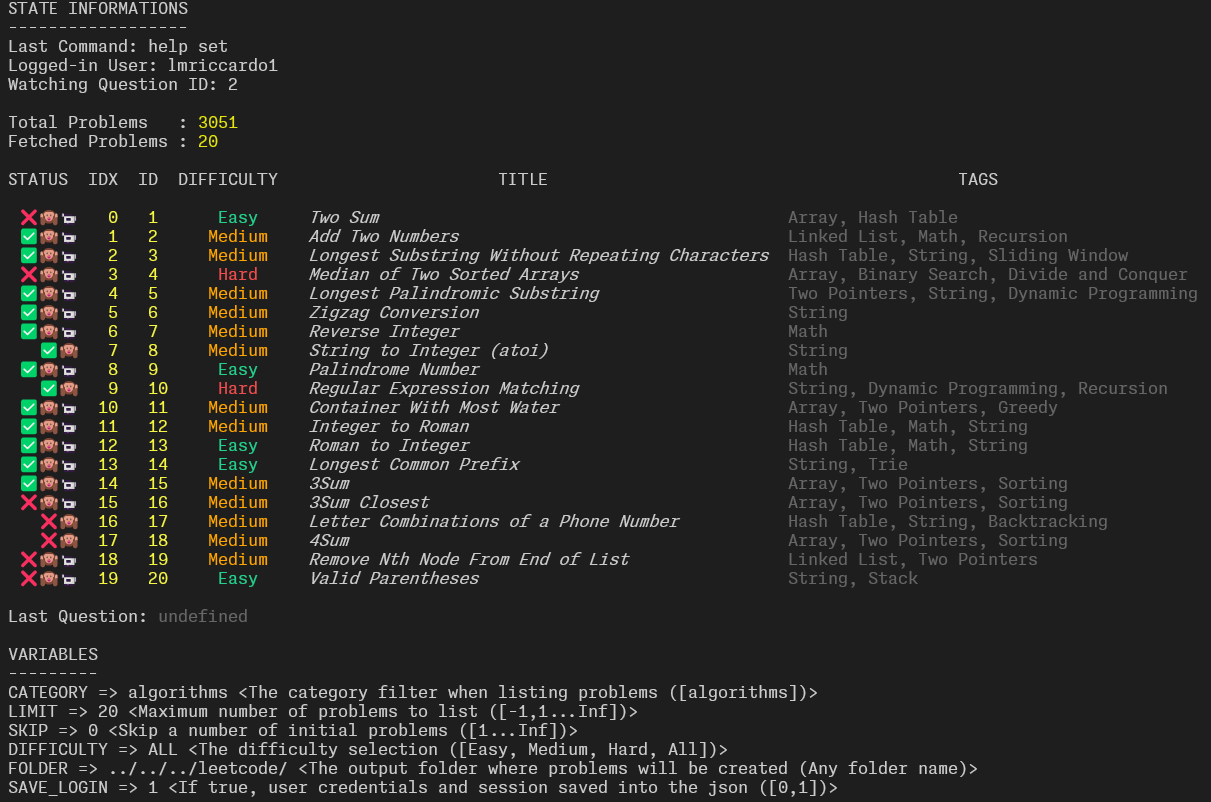Click the green check icon for Add Two Numbers
This screenshot has width=1211, height=802.
[x=28, y=236]
